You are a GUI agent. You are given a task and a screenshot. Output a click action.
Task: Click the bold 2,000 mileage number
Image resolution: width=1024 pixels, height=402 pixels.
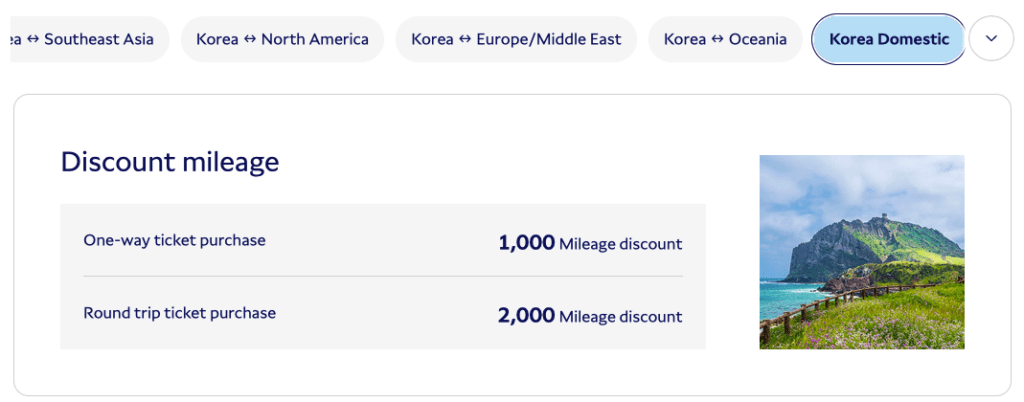[x=526, y=316]
